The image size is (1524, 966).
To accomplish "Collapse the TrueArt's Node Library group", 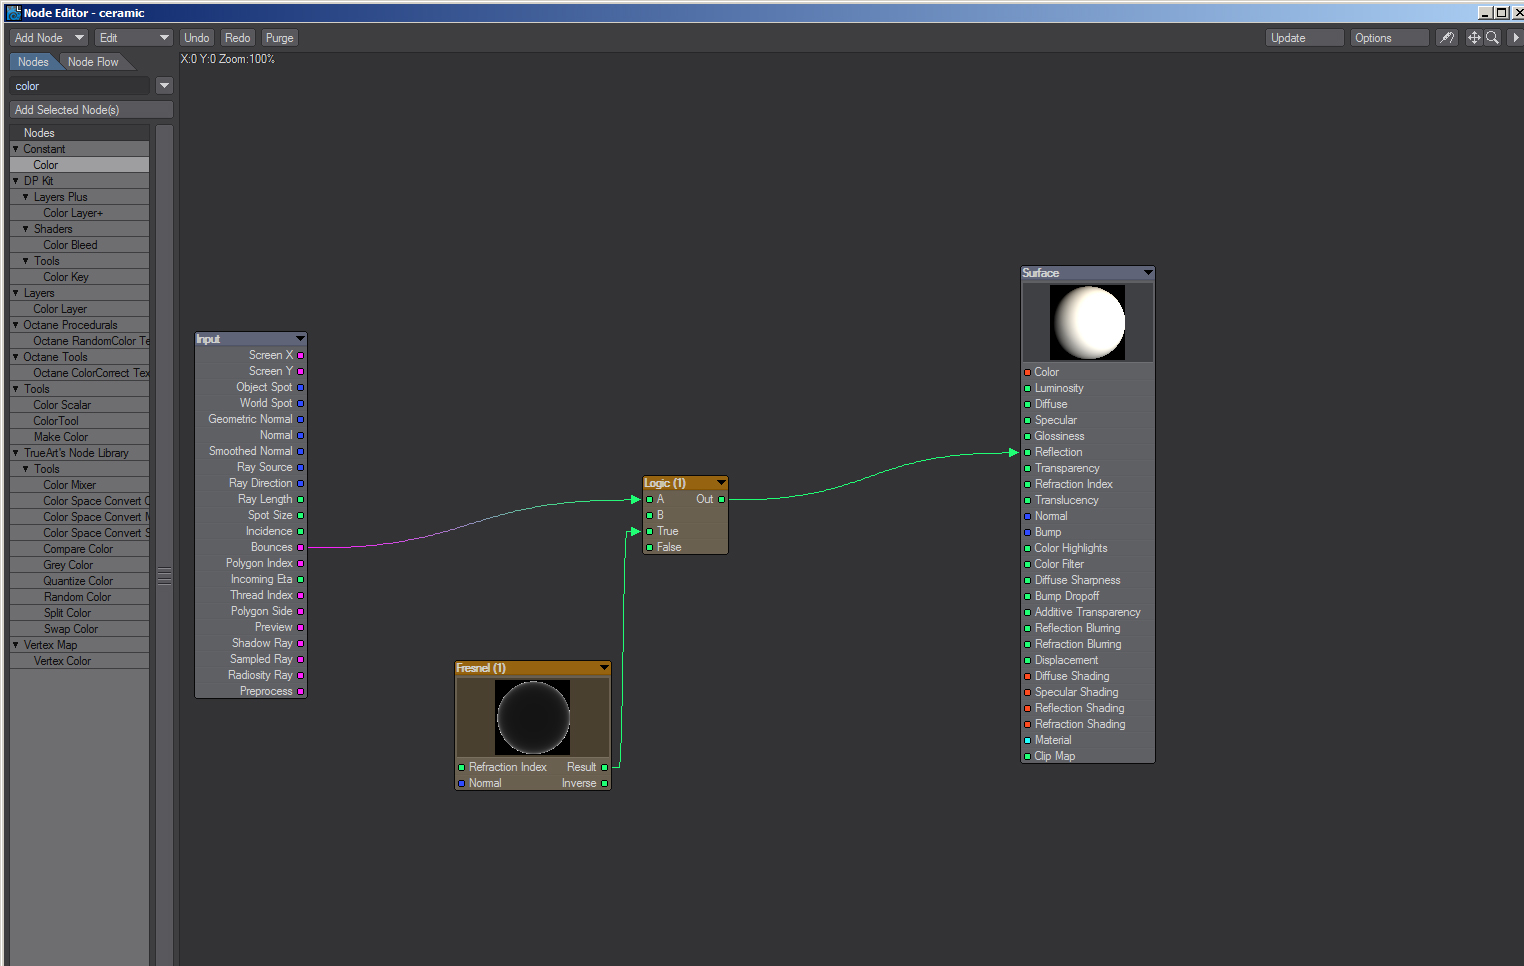I will point(16,453).
